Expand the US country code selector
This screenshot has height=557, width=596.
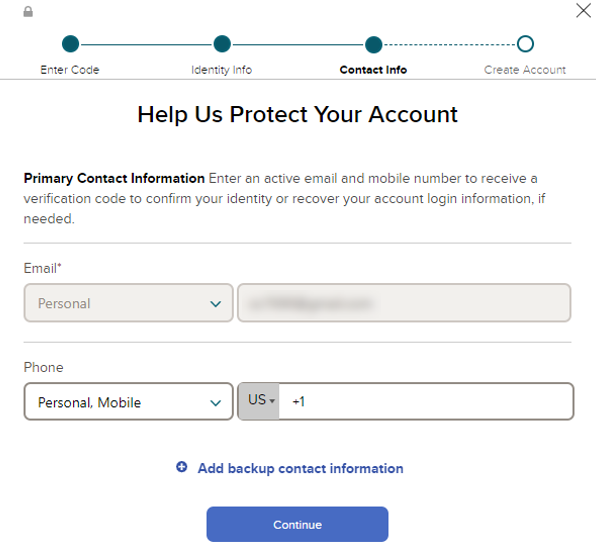pyautogui.click(x=261, y=401)
